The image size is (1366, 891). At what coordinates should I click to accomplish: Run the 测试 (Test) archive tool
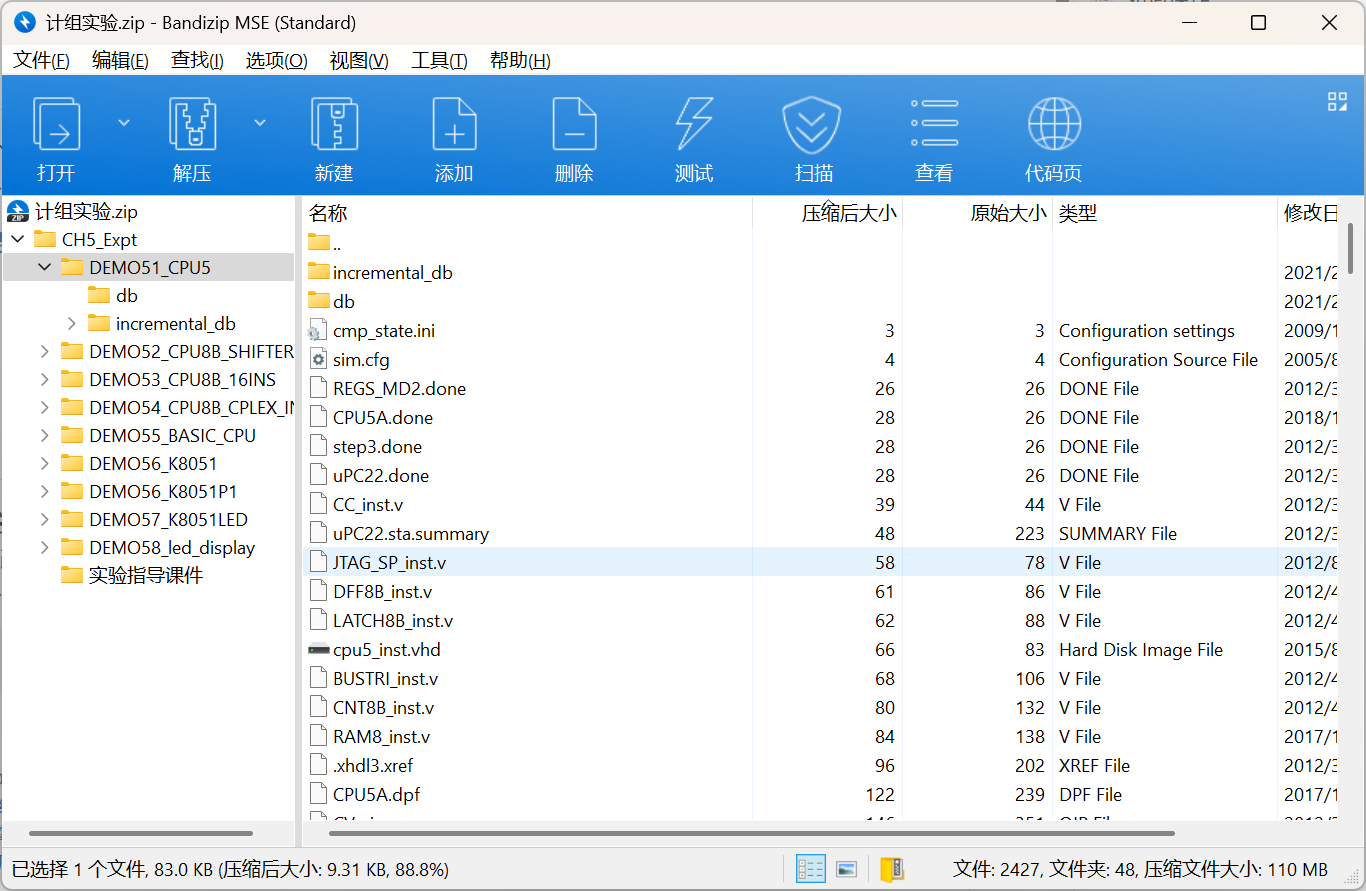point(693,125)
